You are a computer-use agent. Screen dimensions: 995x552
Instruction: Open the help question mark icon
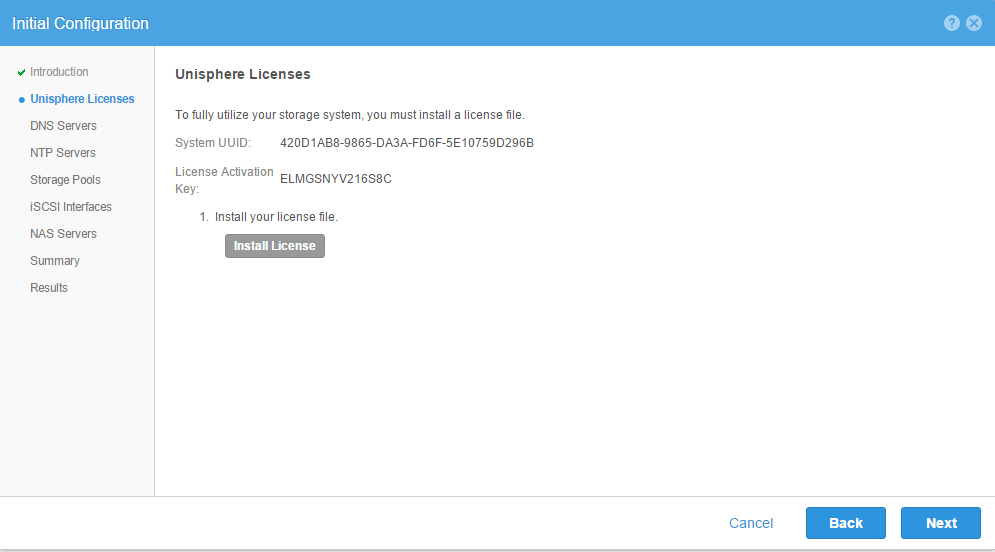pos(951,23)
